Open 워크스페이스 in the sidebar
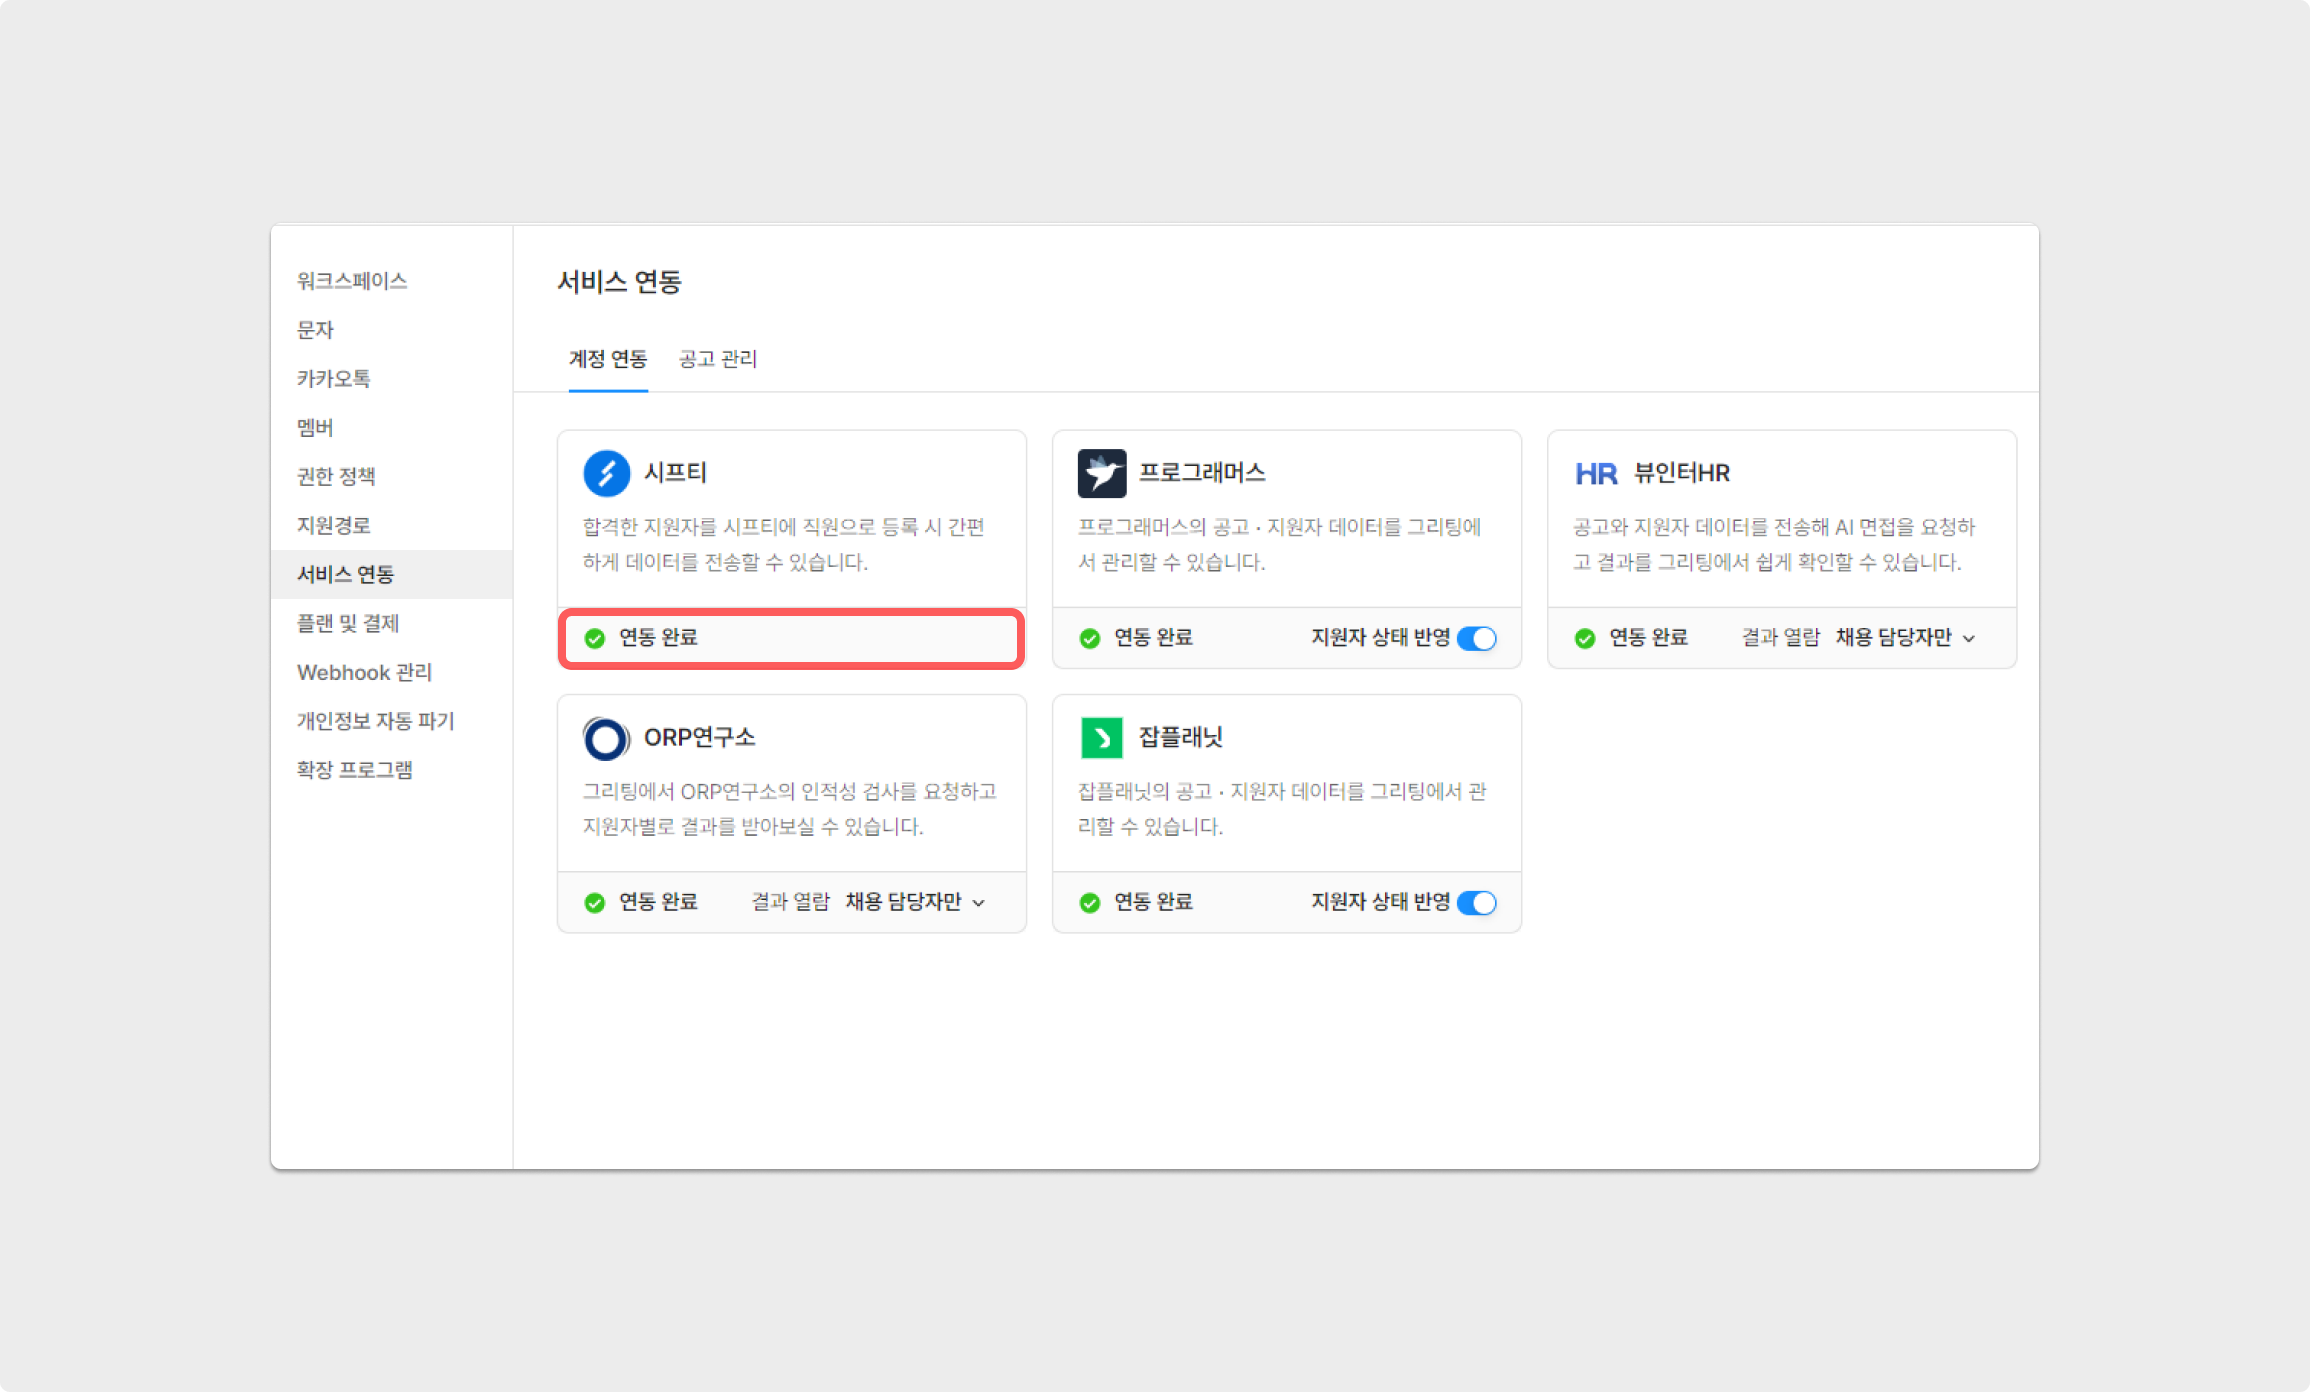The width and height of the screenshot is (2310, 1392). click(352, 281)
